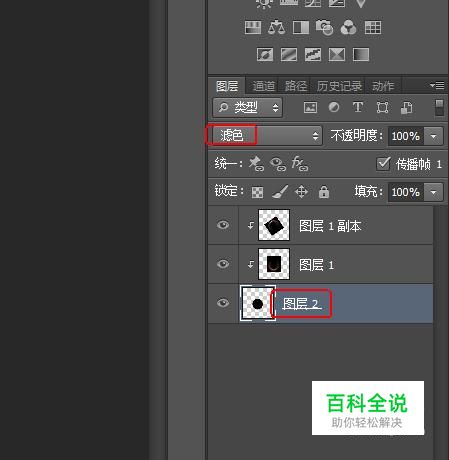The image size is (449, 460).
Task: Open the 滤色 blend mode dropdown
Action: [x=266, y=135]
